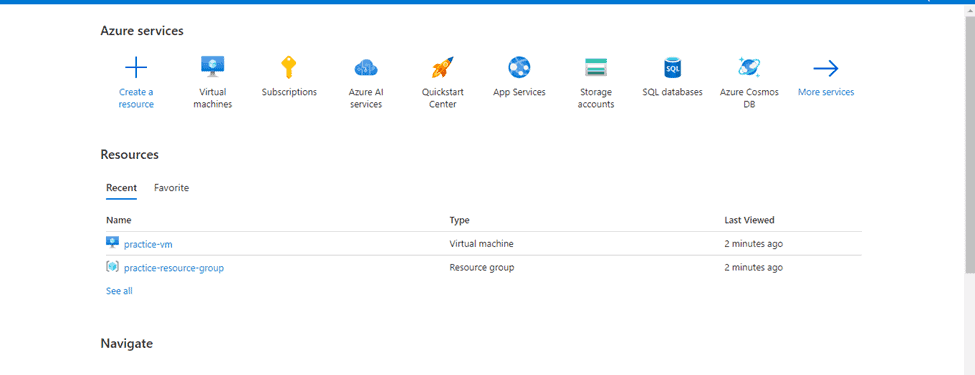Click the Type column header

coord(460,220)
